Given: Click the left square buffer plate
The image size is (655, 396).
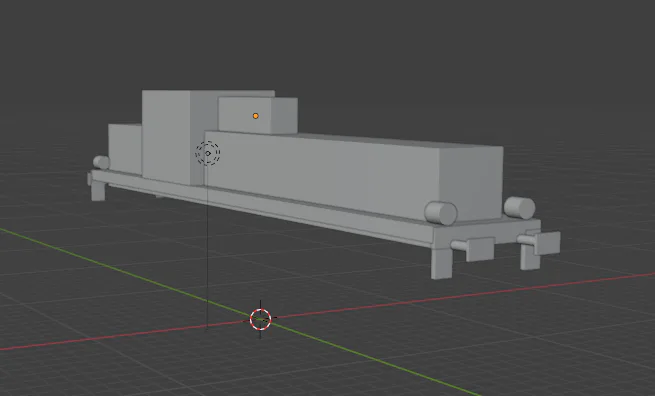Looking at the screenshot, I should coord(480,249).
